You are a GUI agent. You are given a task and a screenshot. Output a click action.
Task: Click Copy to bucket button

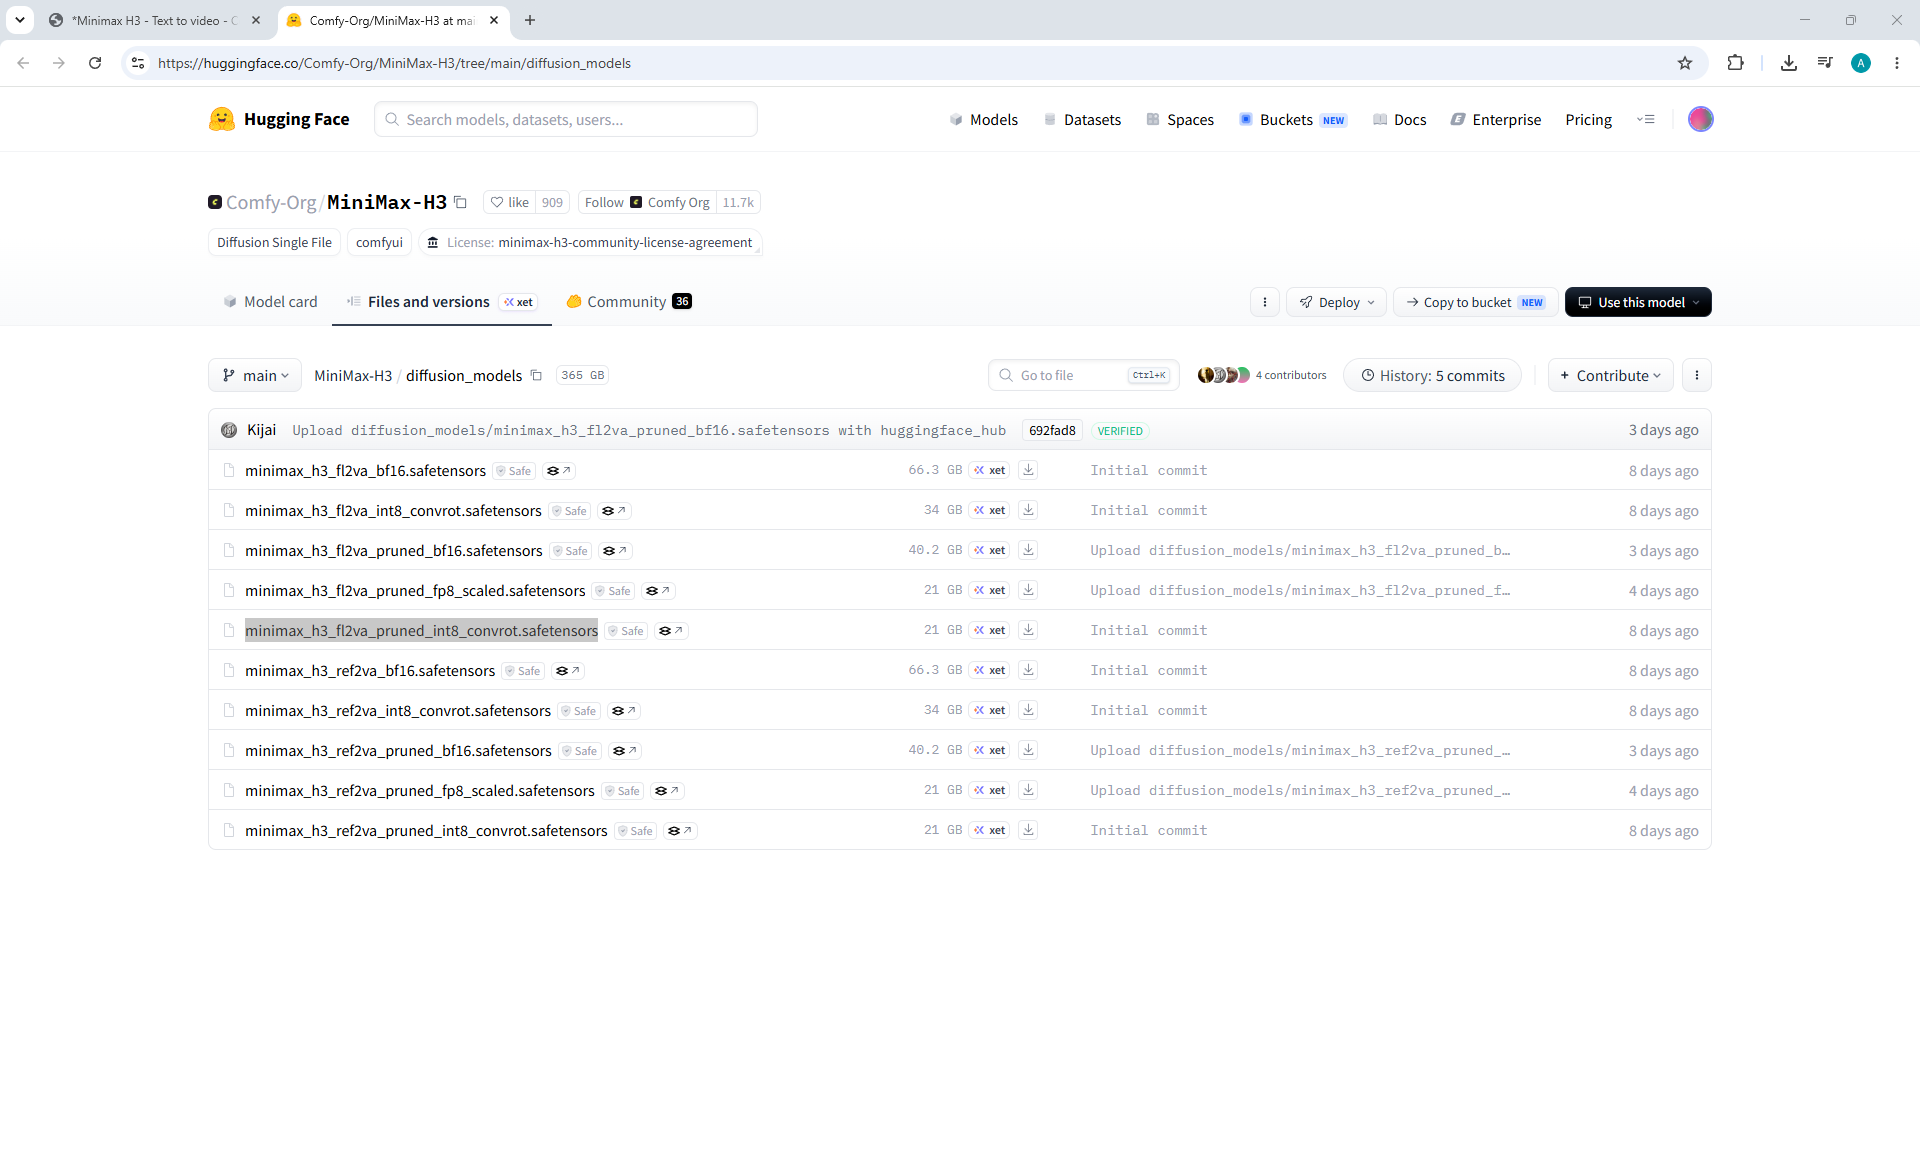tap(1475, 302)
